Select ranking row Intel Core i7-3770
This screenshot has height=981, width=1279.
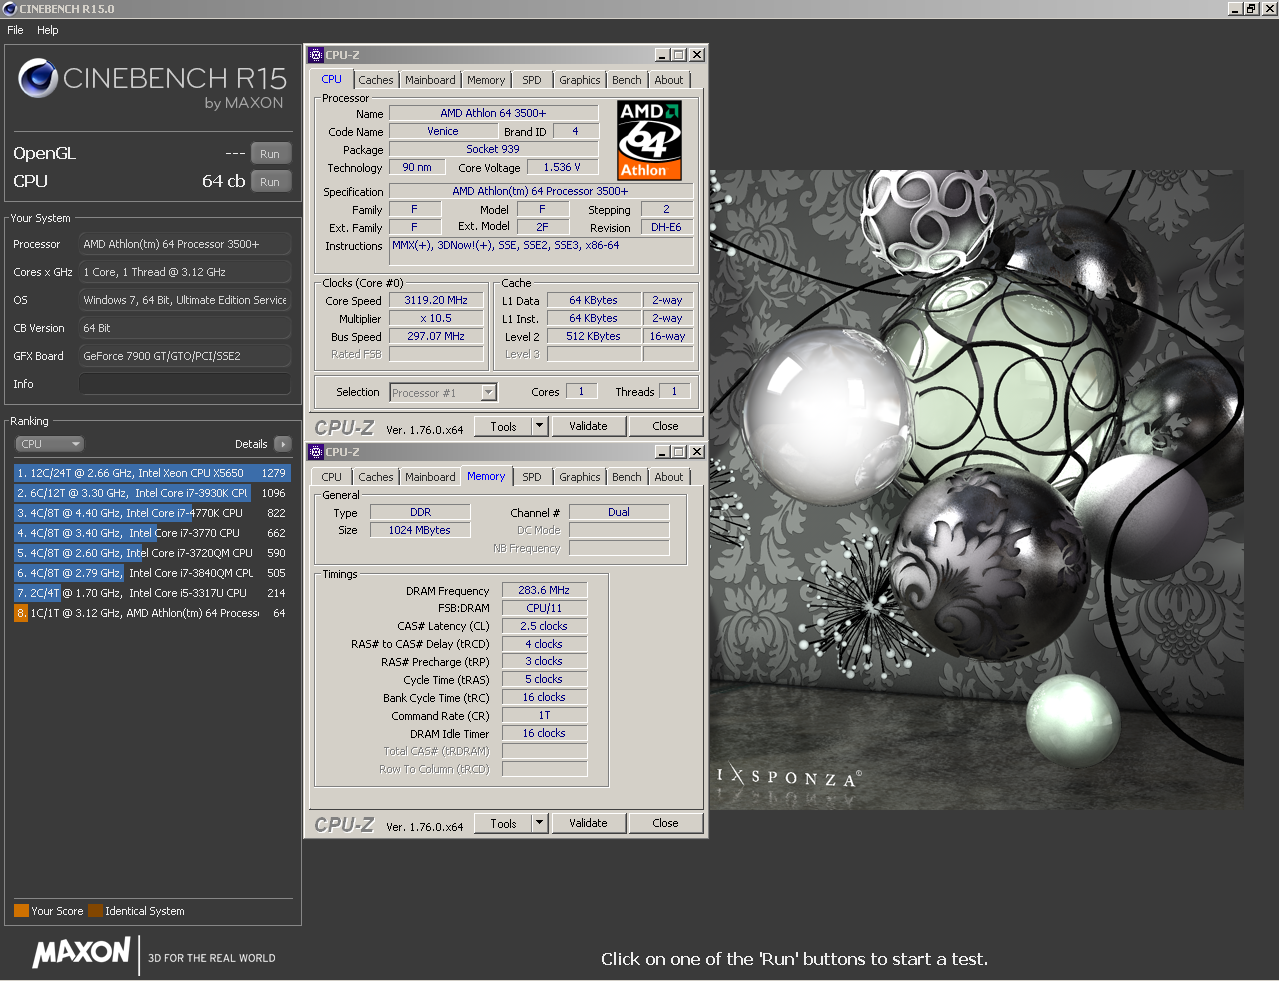tap(152, 533)
